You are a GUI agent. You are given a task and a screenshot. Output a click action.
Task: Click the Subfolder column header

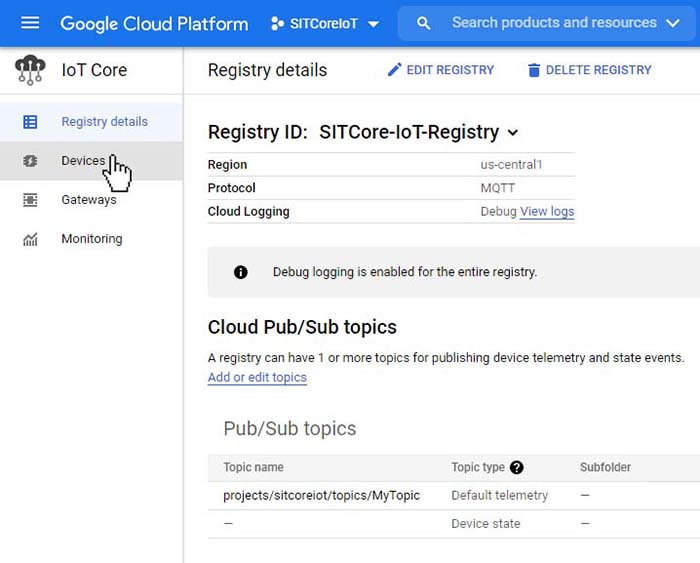(x=605, y=467)
